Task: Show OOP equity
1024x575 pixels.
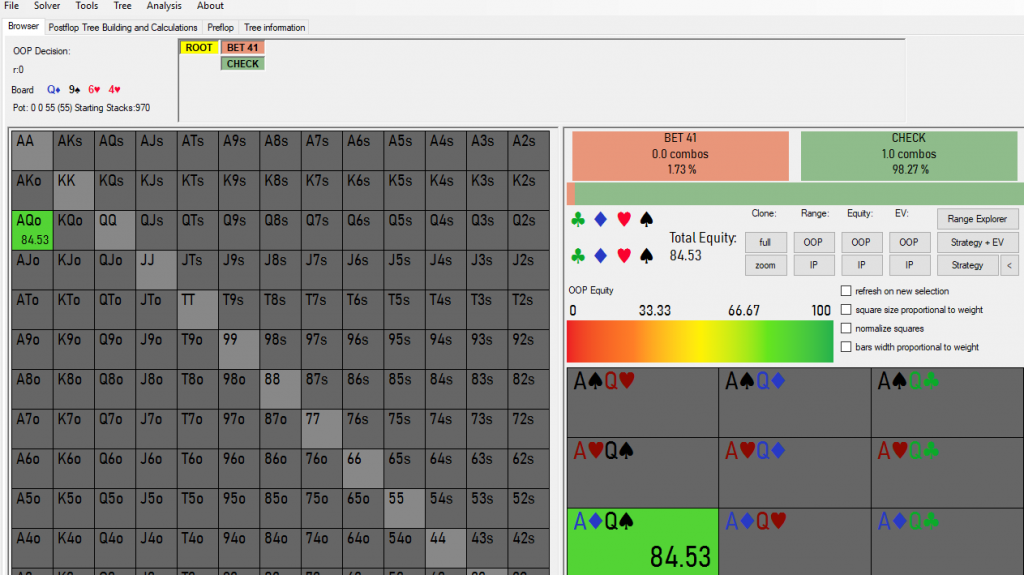Action: point(861,242)
